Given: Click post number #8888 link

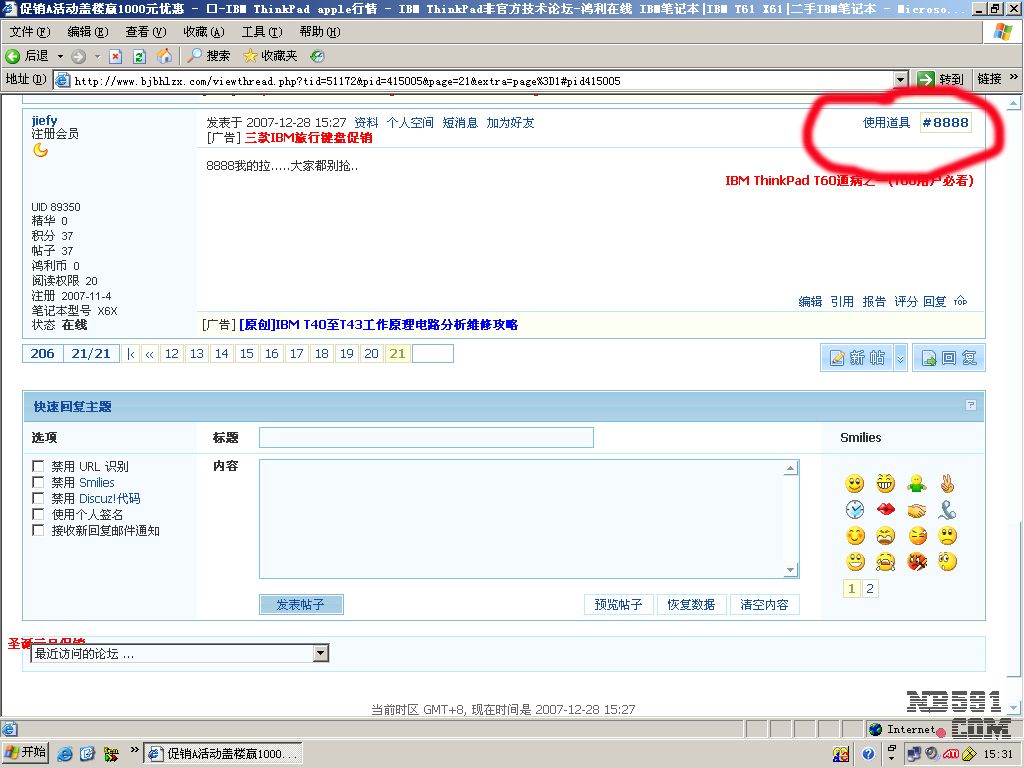Looking at the screenshot, I should click(x=945, y=122).
